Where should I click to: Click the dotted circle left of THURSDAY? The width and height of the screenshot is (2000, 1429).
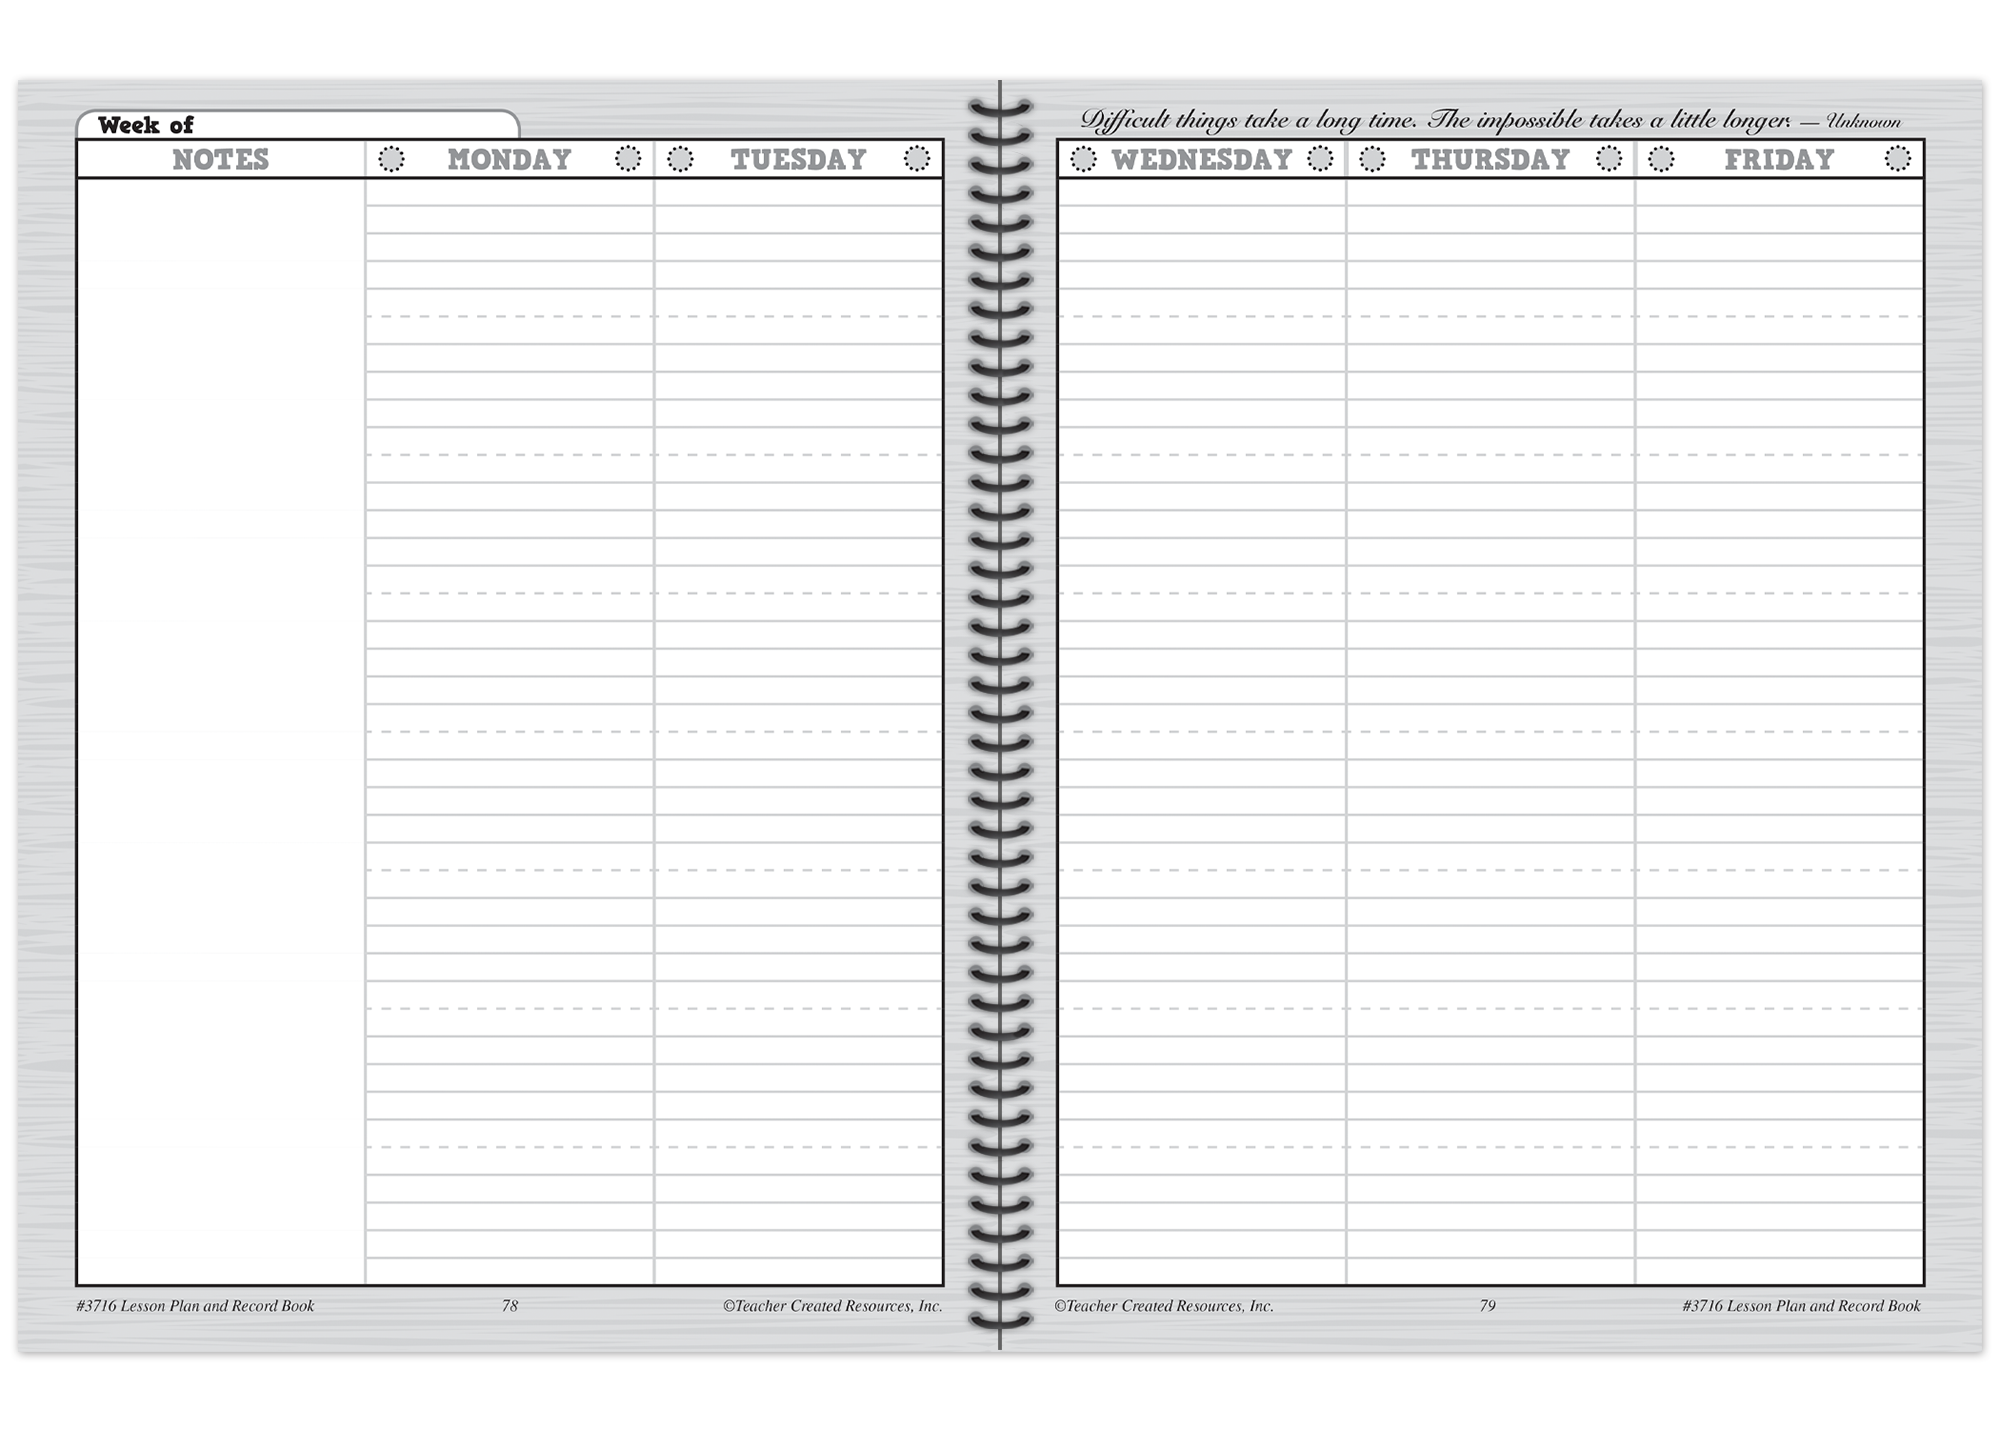[x=1372, y=159]
